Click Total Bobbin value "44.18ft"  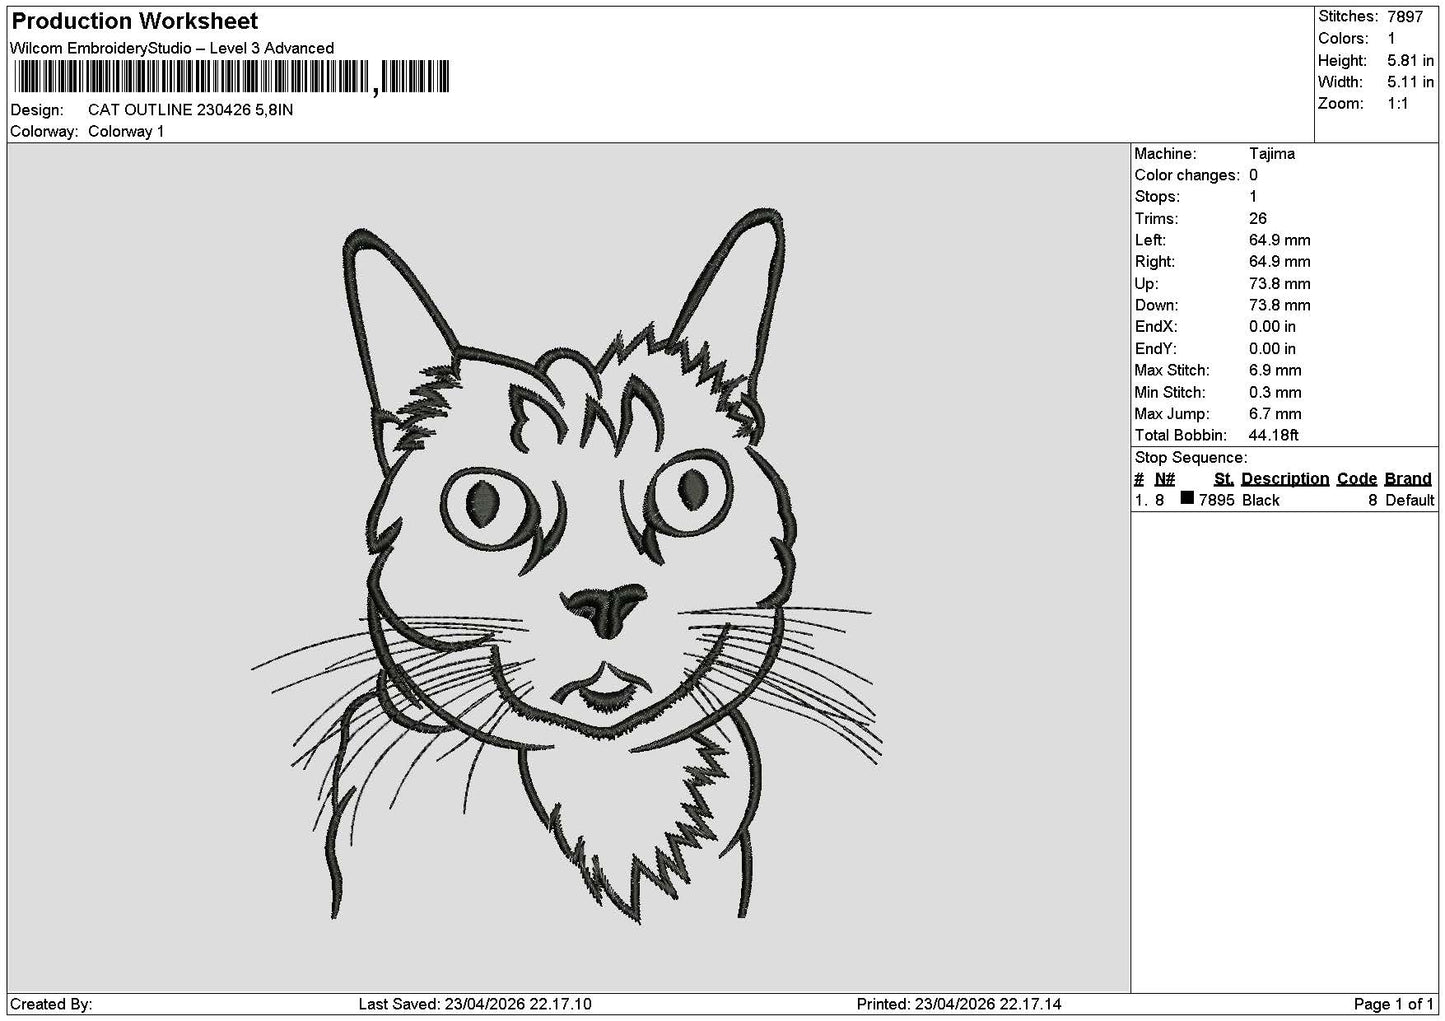coord(1274,436)
